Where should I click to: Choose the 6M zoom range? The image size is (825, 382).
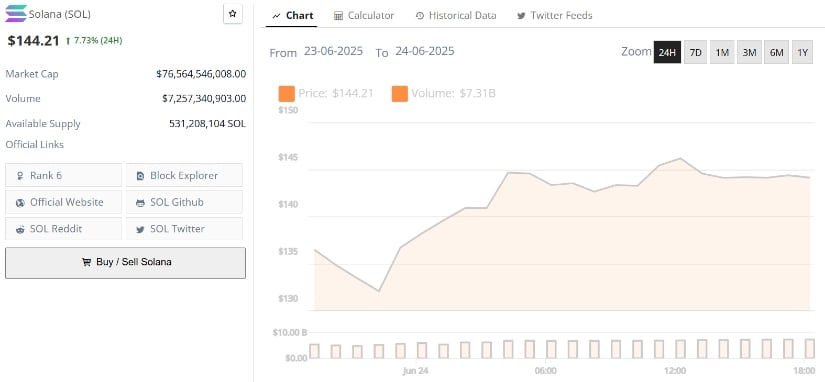(x=776, y=52)
